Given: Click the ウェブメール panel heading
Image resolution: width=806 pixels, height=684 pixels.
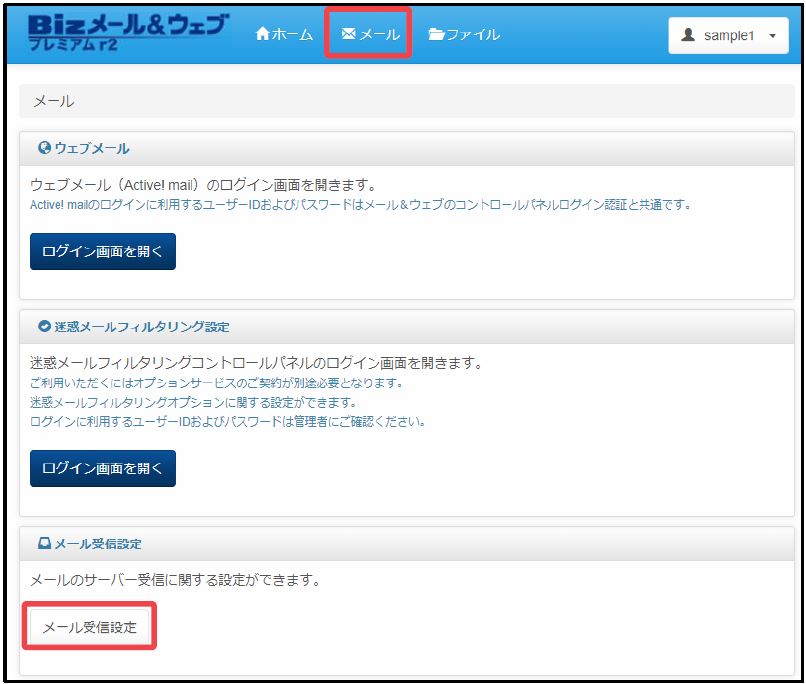Looking at the screenshot, I should 92,149.
